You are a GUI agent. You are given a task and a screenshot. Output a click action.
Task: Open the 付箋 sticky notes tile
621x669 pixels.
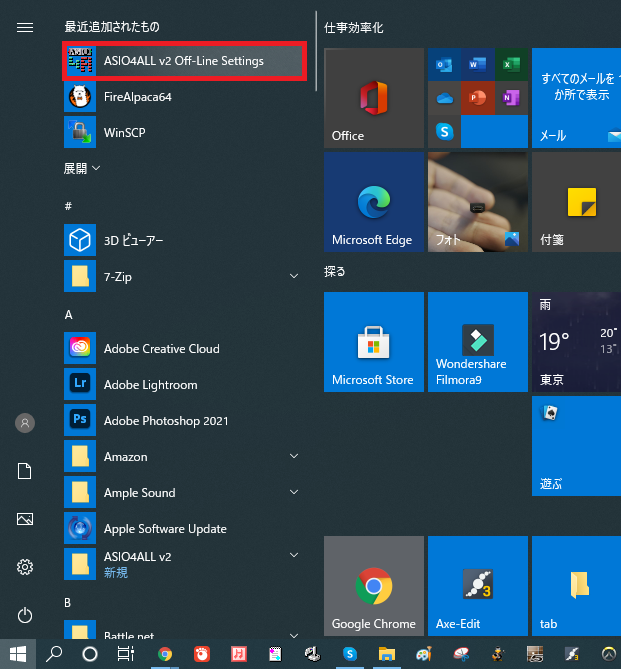coord(576,202)
